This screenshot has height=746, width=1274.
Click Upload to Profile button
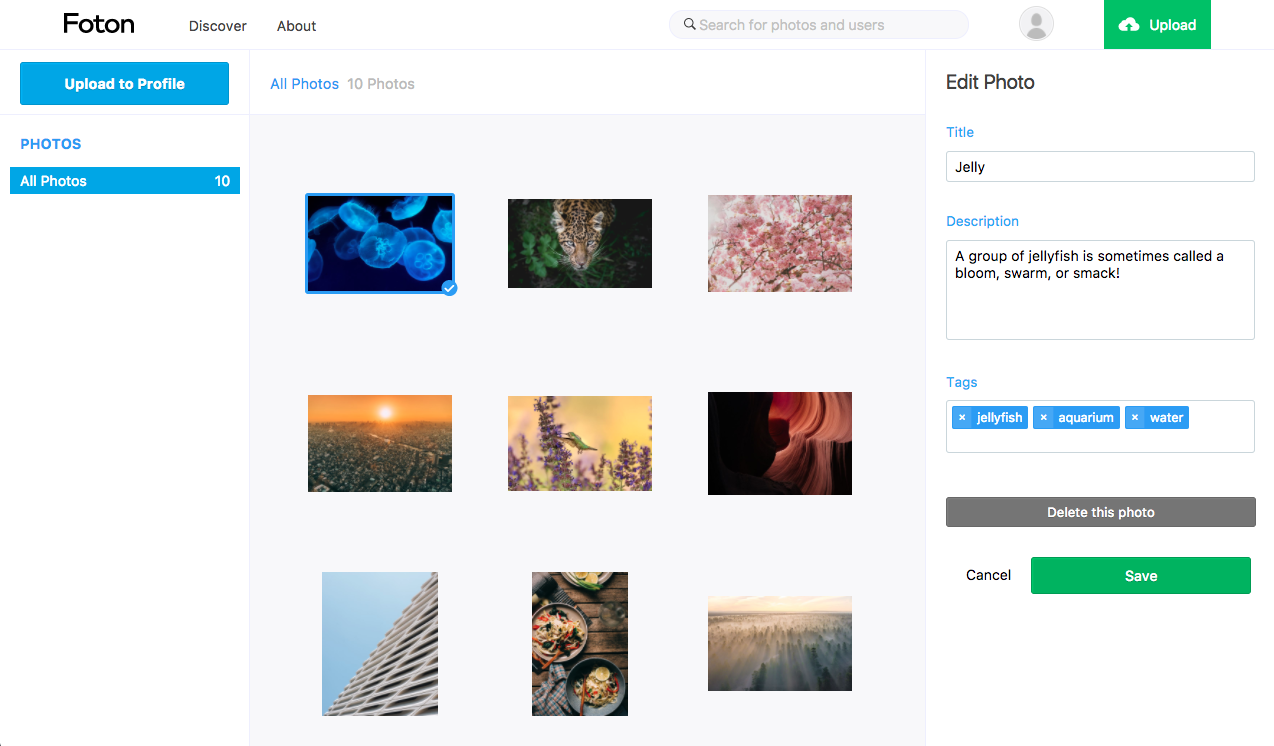[124, 84]
